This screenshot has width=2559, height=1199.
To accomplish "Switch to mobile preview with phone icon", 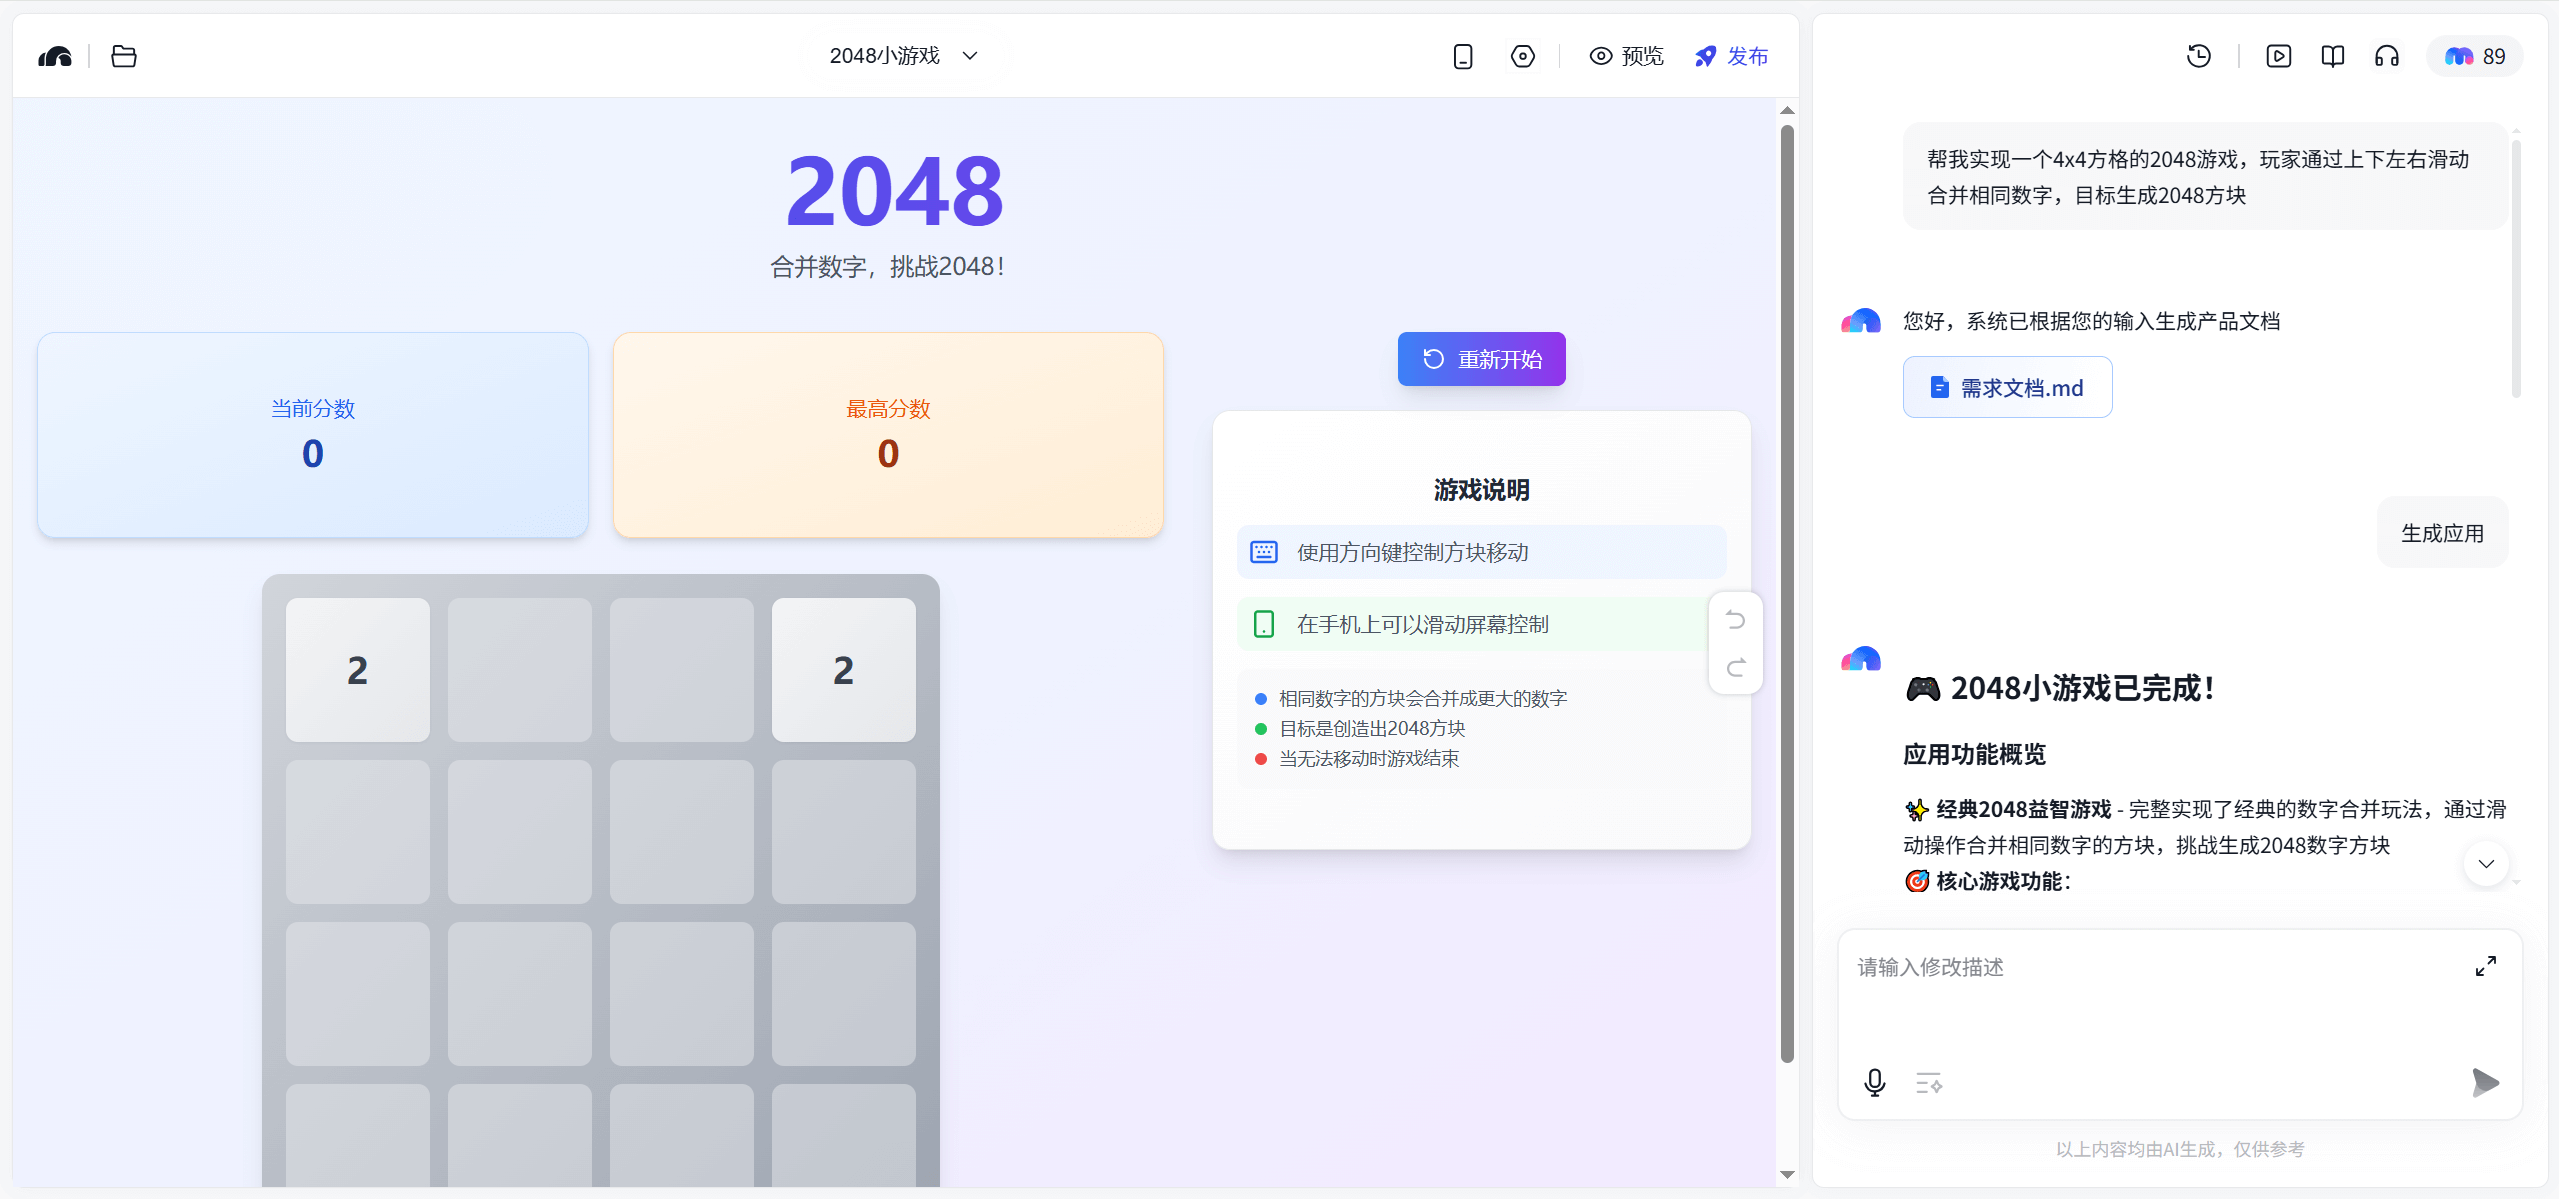I will click(x=1461, y=56).
